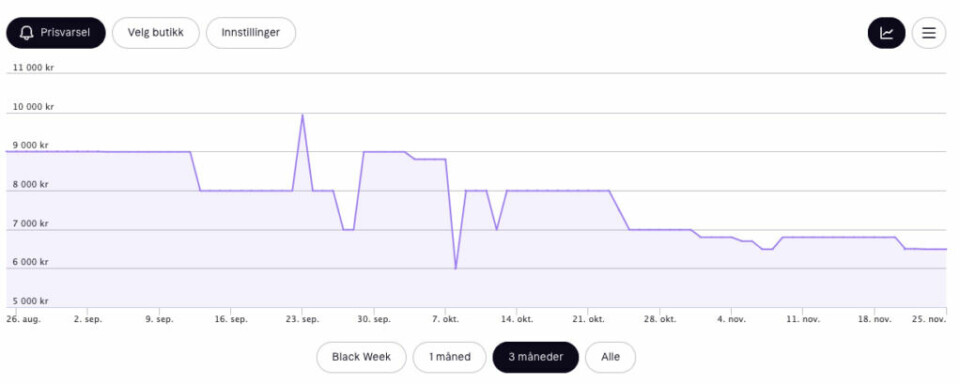The width and height of the screenshot is (960, 384).
Task: Open Innstillinger settings
Action: [x=251, y=33]
